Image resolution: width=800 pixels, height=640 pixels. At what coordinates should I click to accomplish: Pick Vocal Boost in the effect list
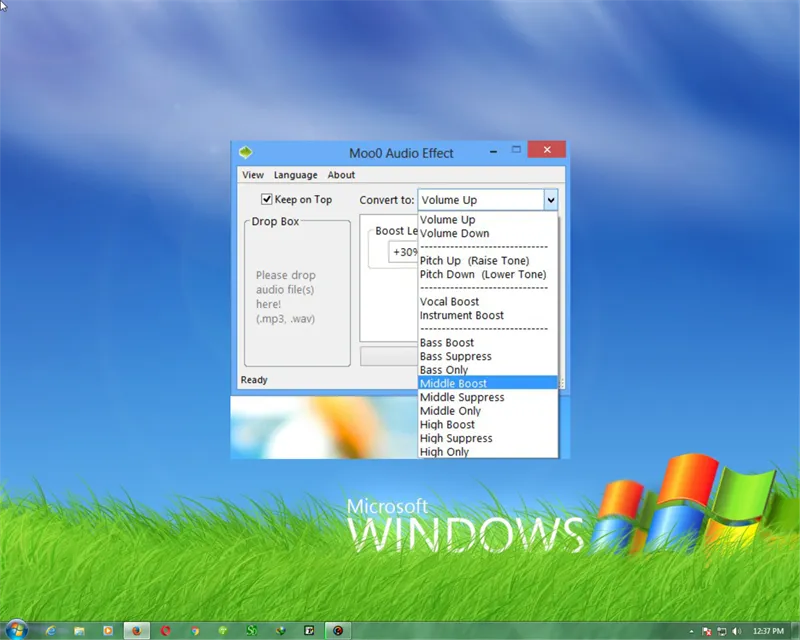449,302
